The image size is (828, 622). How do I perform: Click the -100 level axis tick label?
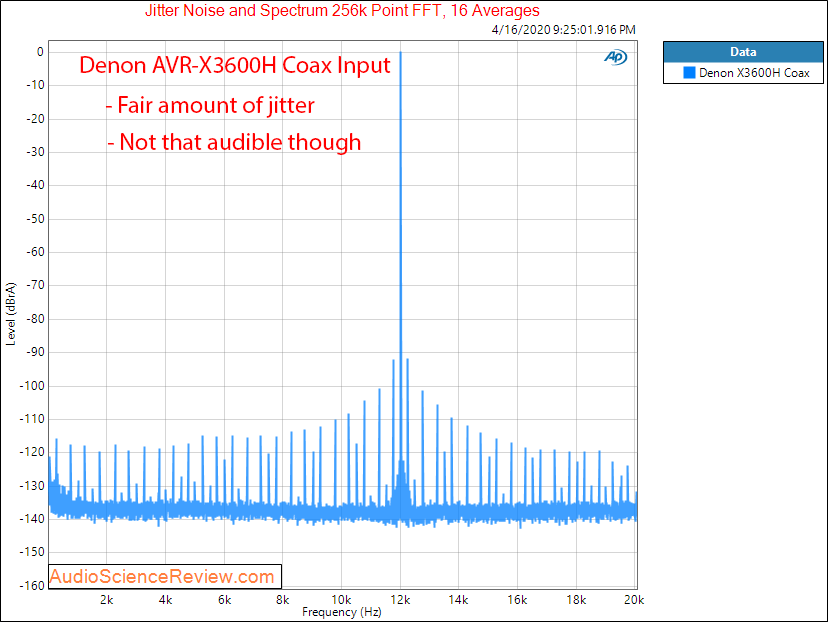tap(32, 386)
